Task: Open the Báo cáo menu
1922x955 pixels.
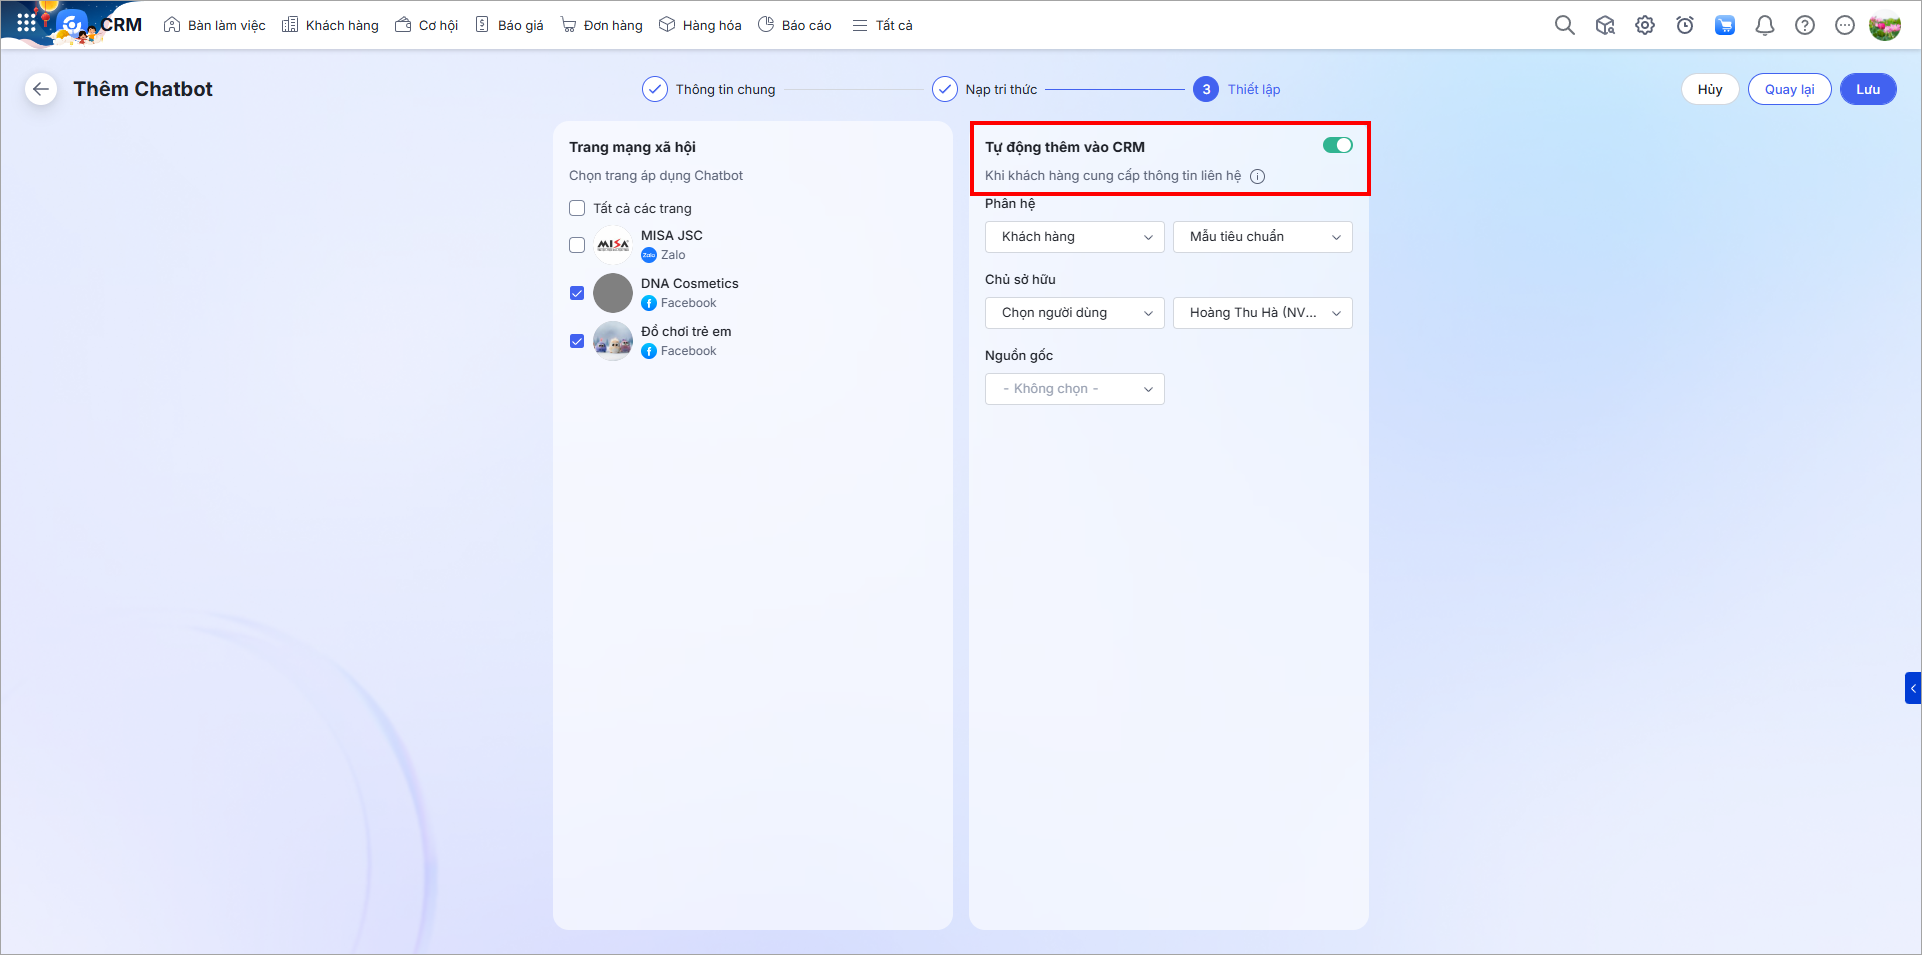Action: tap(795, 25)
